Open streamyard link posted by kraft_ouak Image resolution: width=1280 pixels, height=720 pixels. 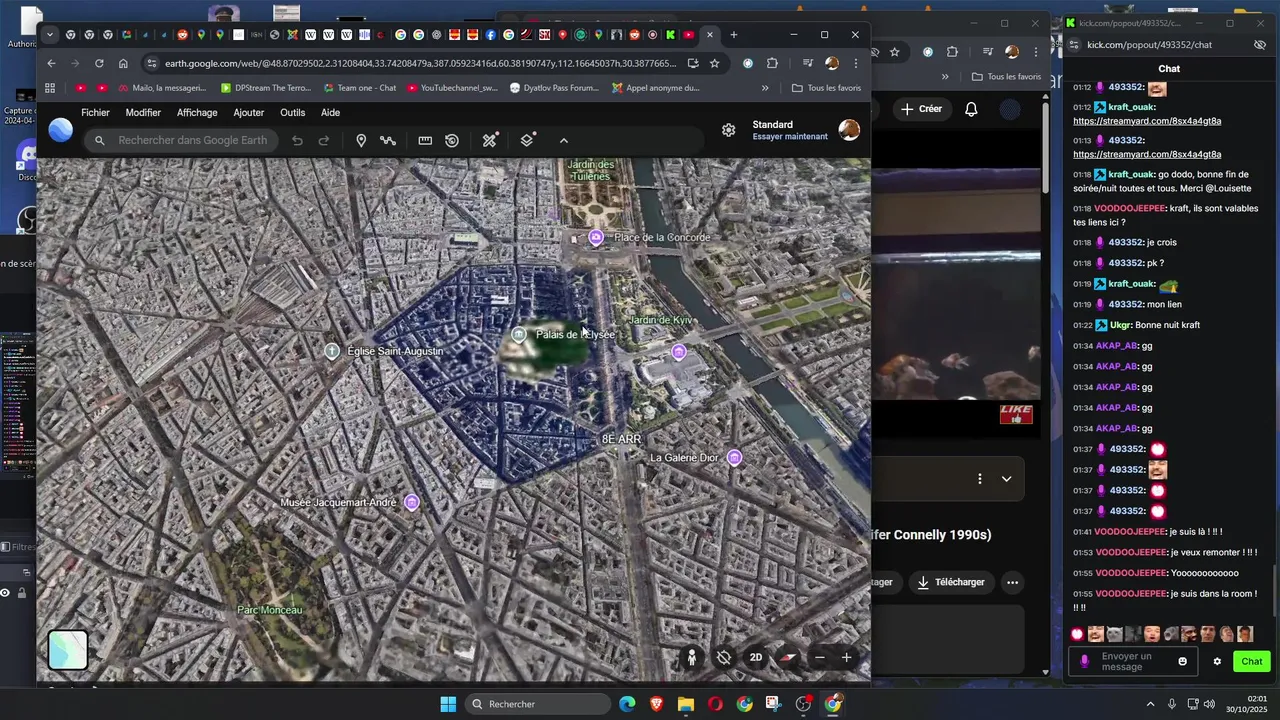(x=1147, y=121)
